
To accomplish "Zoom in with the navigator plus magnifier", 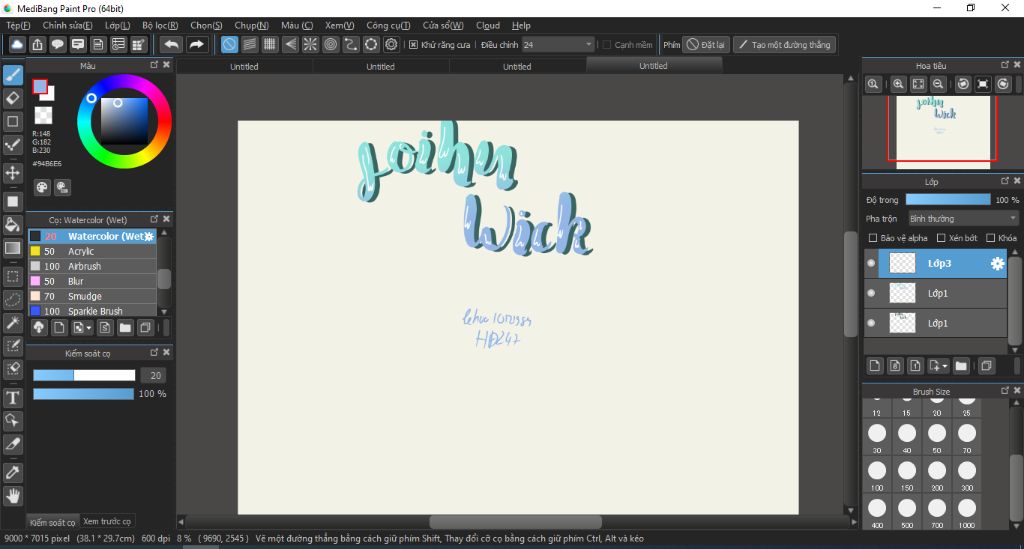I will pyautogui.click(x=899, y=84).
